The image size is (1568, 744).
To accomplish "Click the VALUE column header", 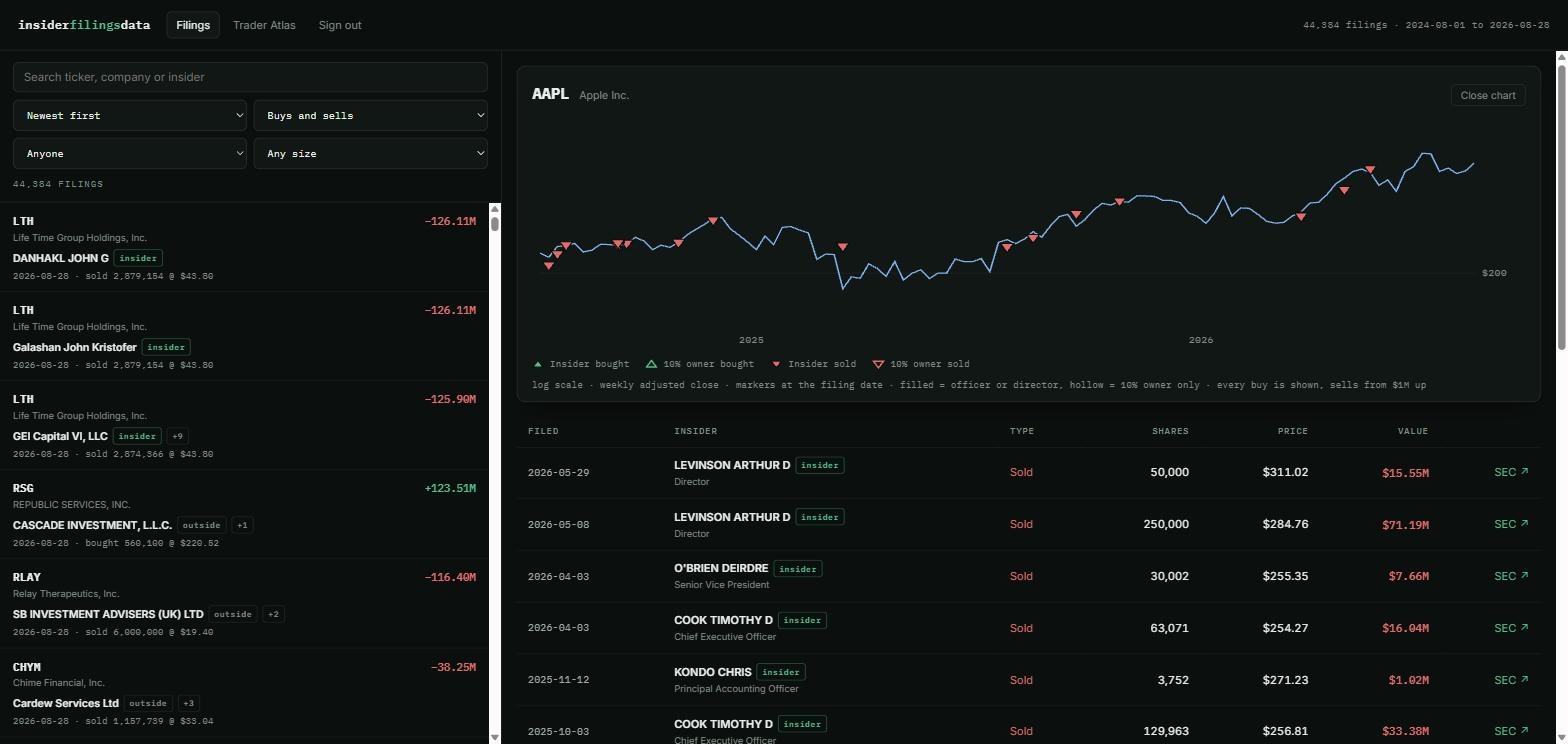I will pyautogui.click(x=1413, y=431).
